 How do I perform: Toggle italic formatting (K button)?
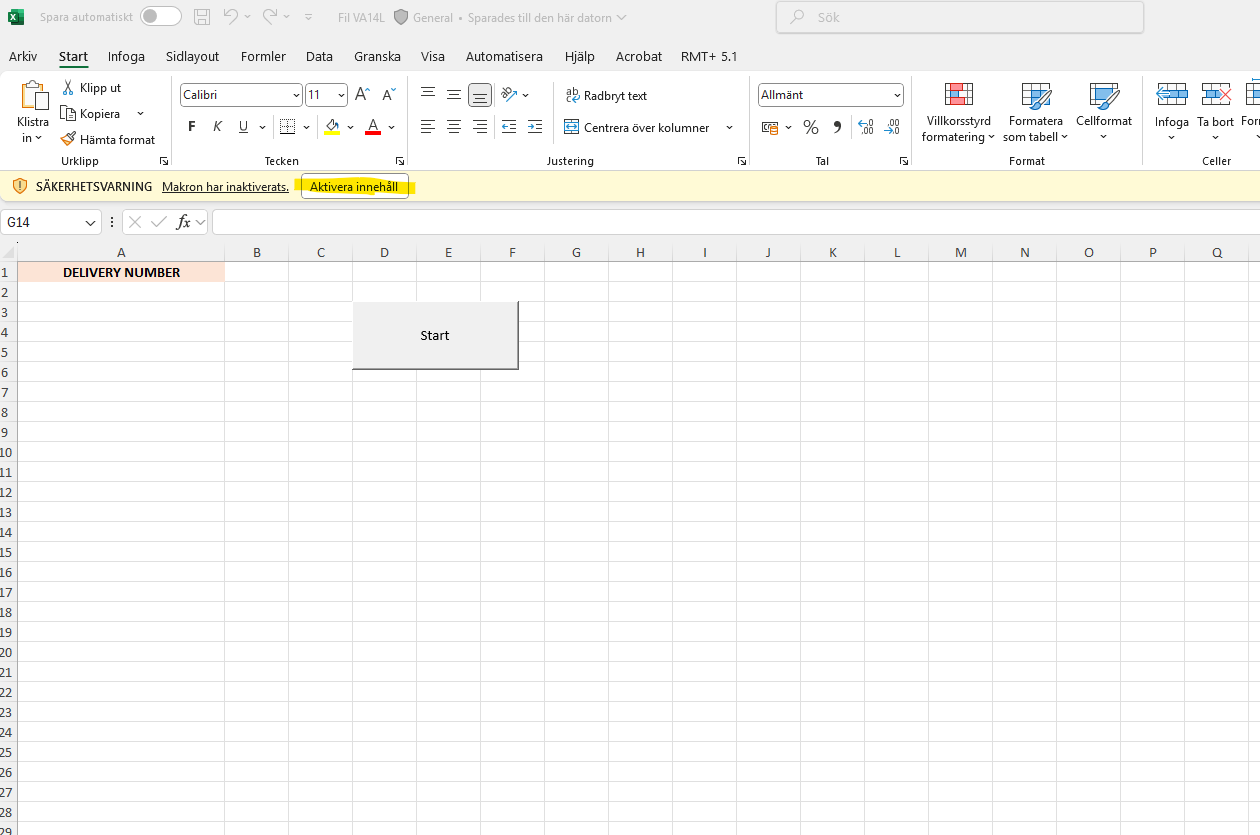[217, 127]
